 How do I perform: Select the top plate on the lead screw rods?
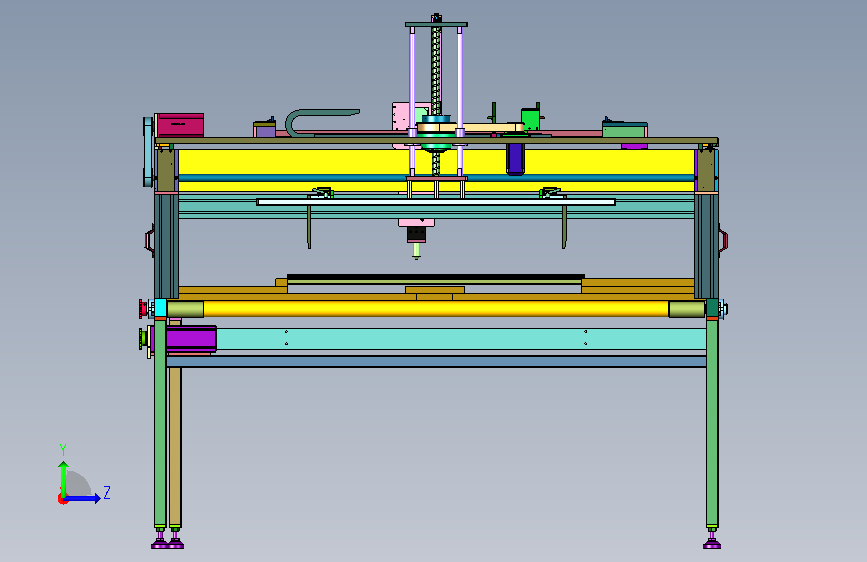436,24
